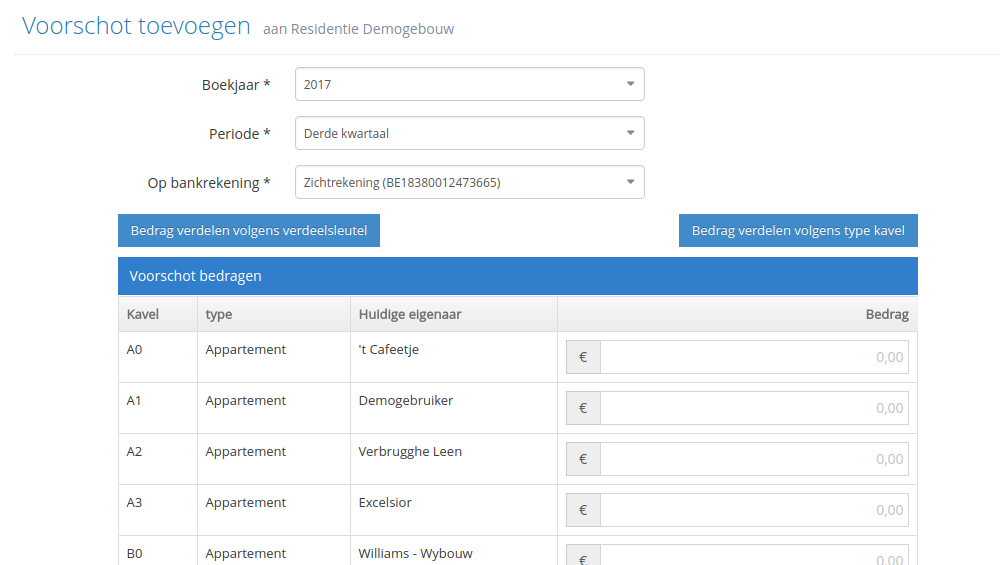This screenshot has width=1001, height=565.
Task: Click the Bedrag column header
Action: coord(887,314)
